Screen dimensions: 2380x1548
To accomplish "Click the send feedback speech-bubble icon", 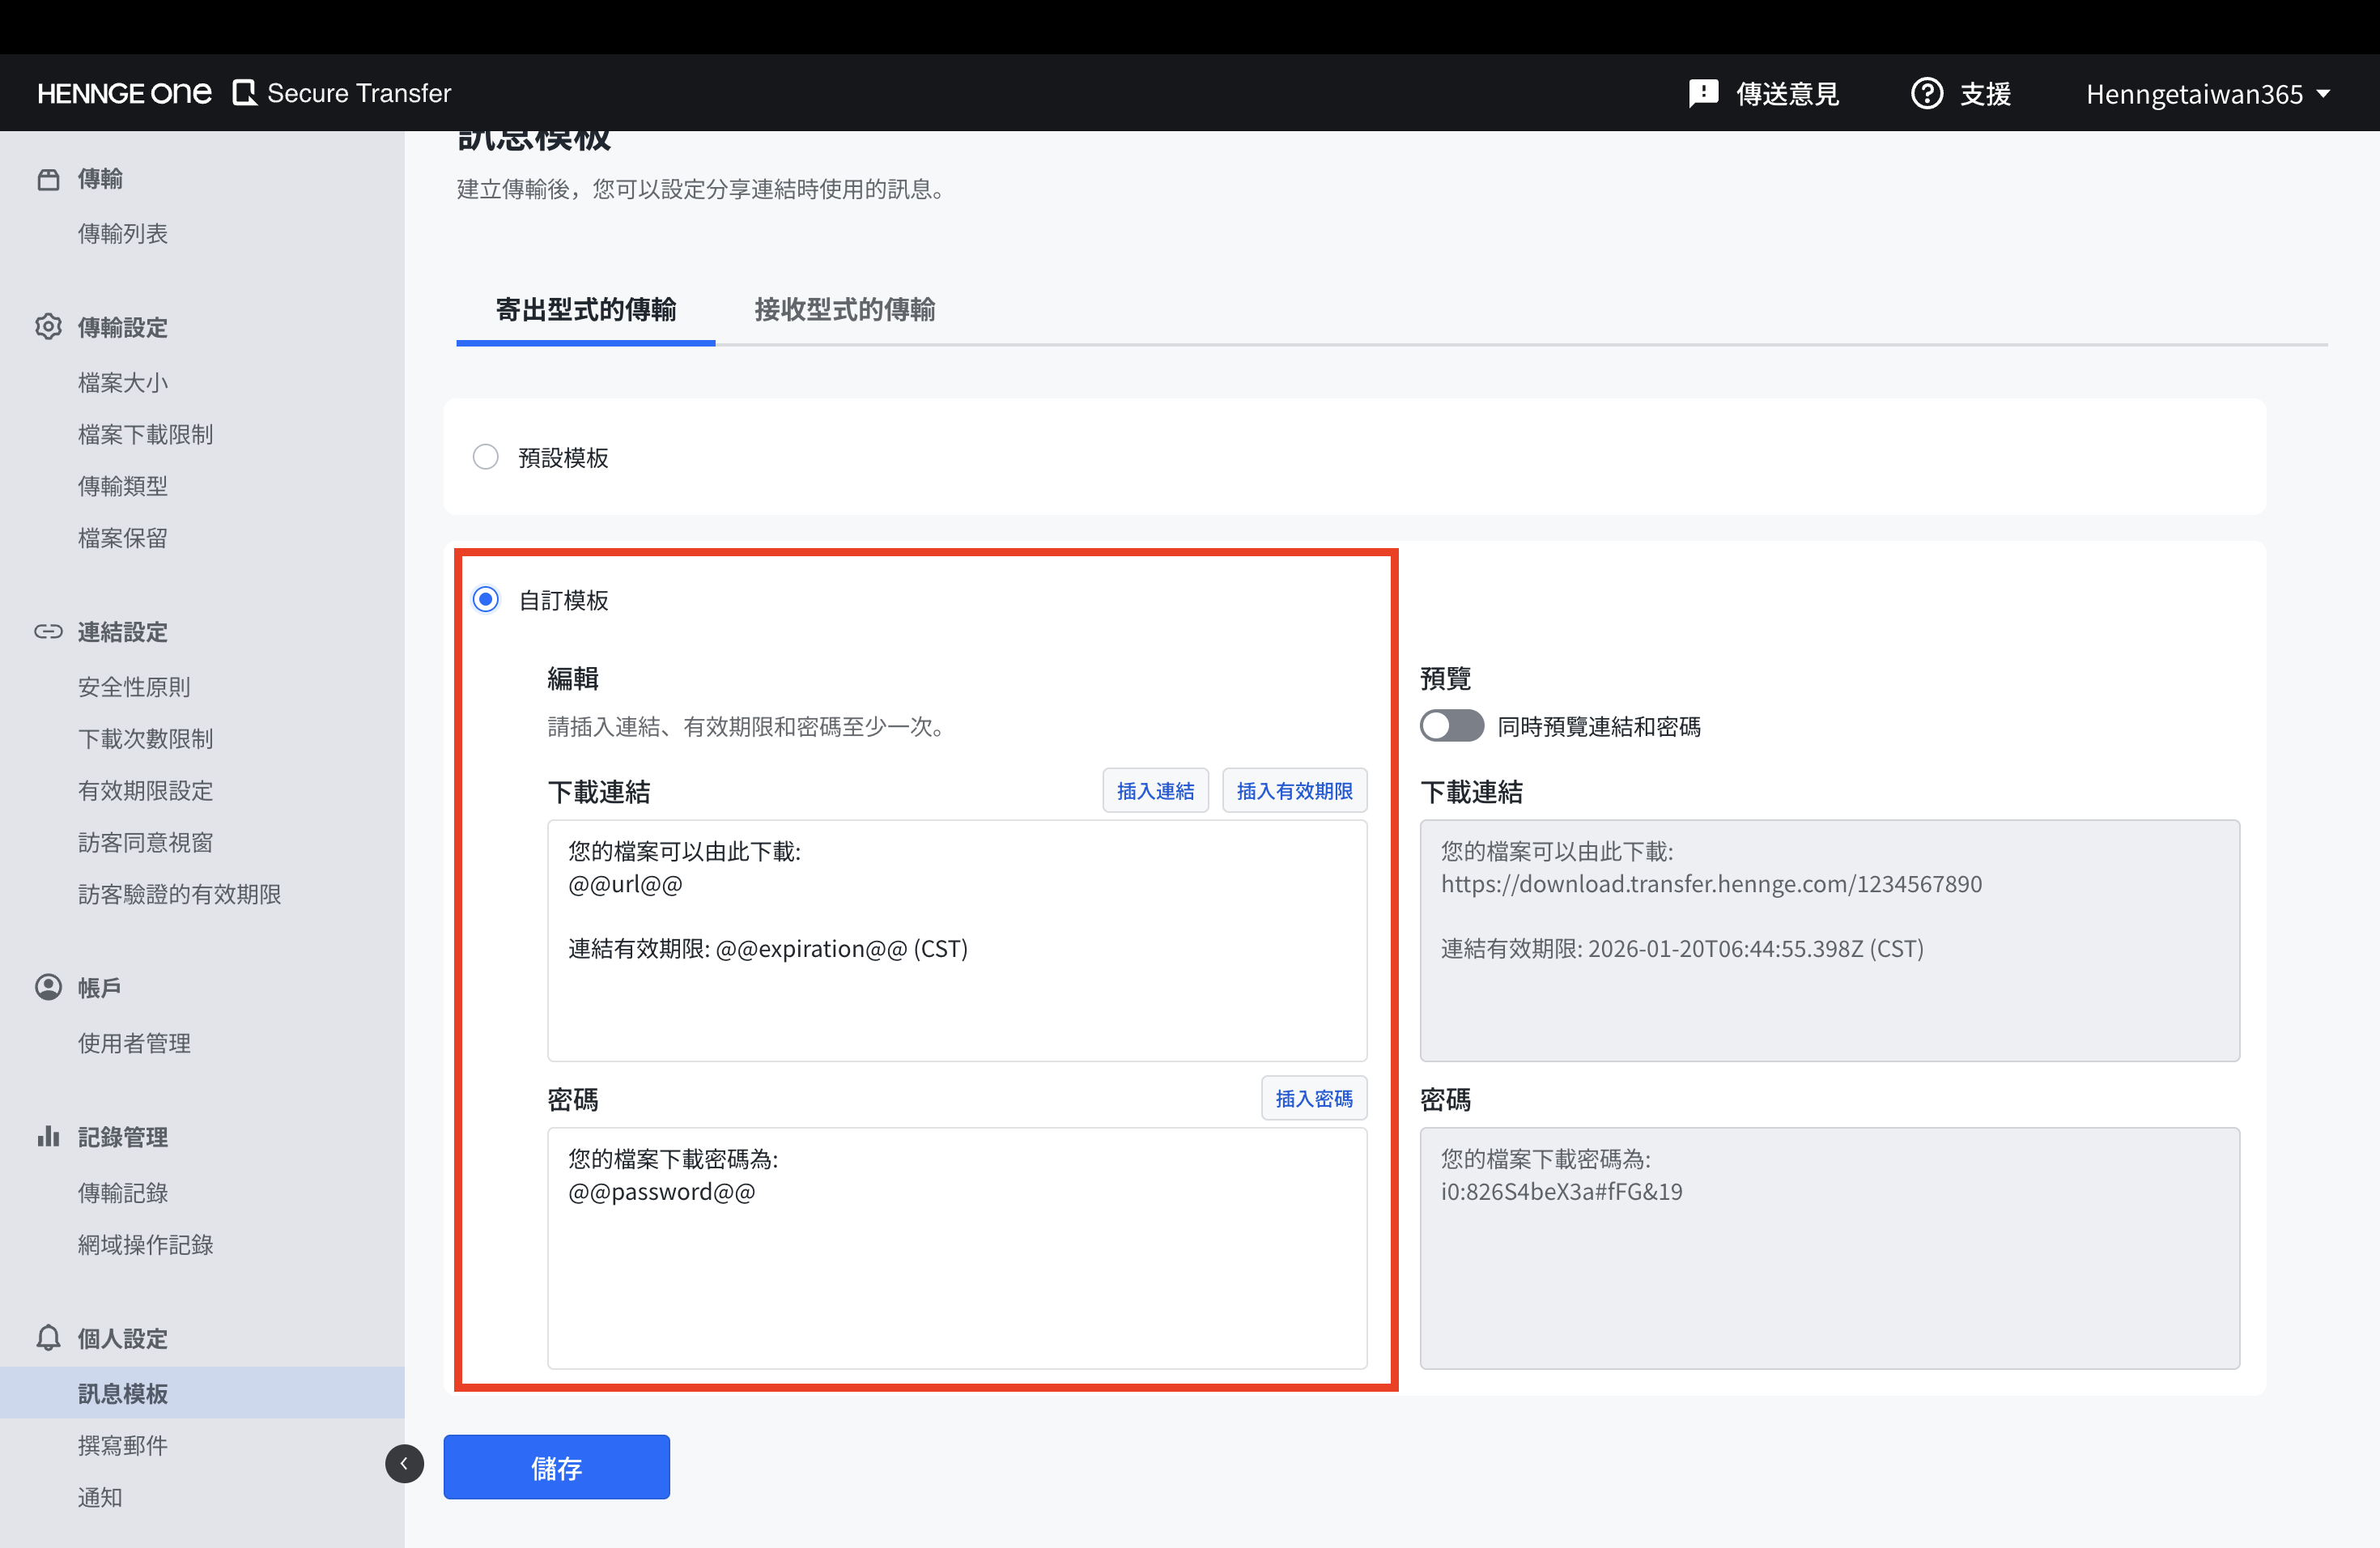I will pos(1702,93).
